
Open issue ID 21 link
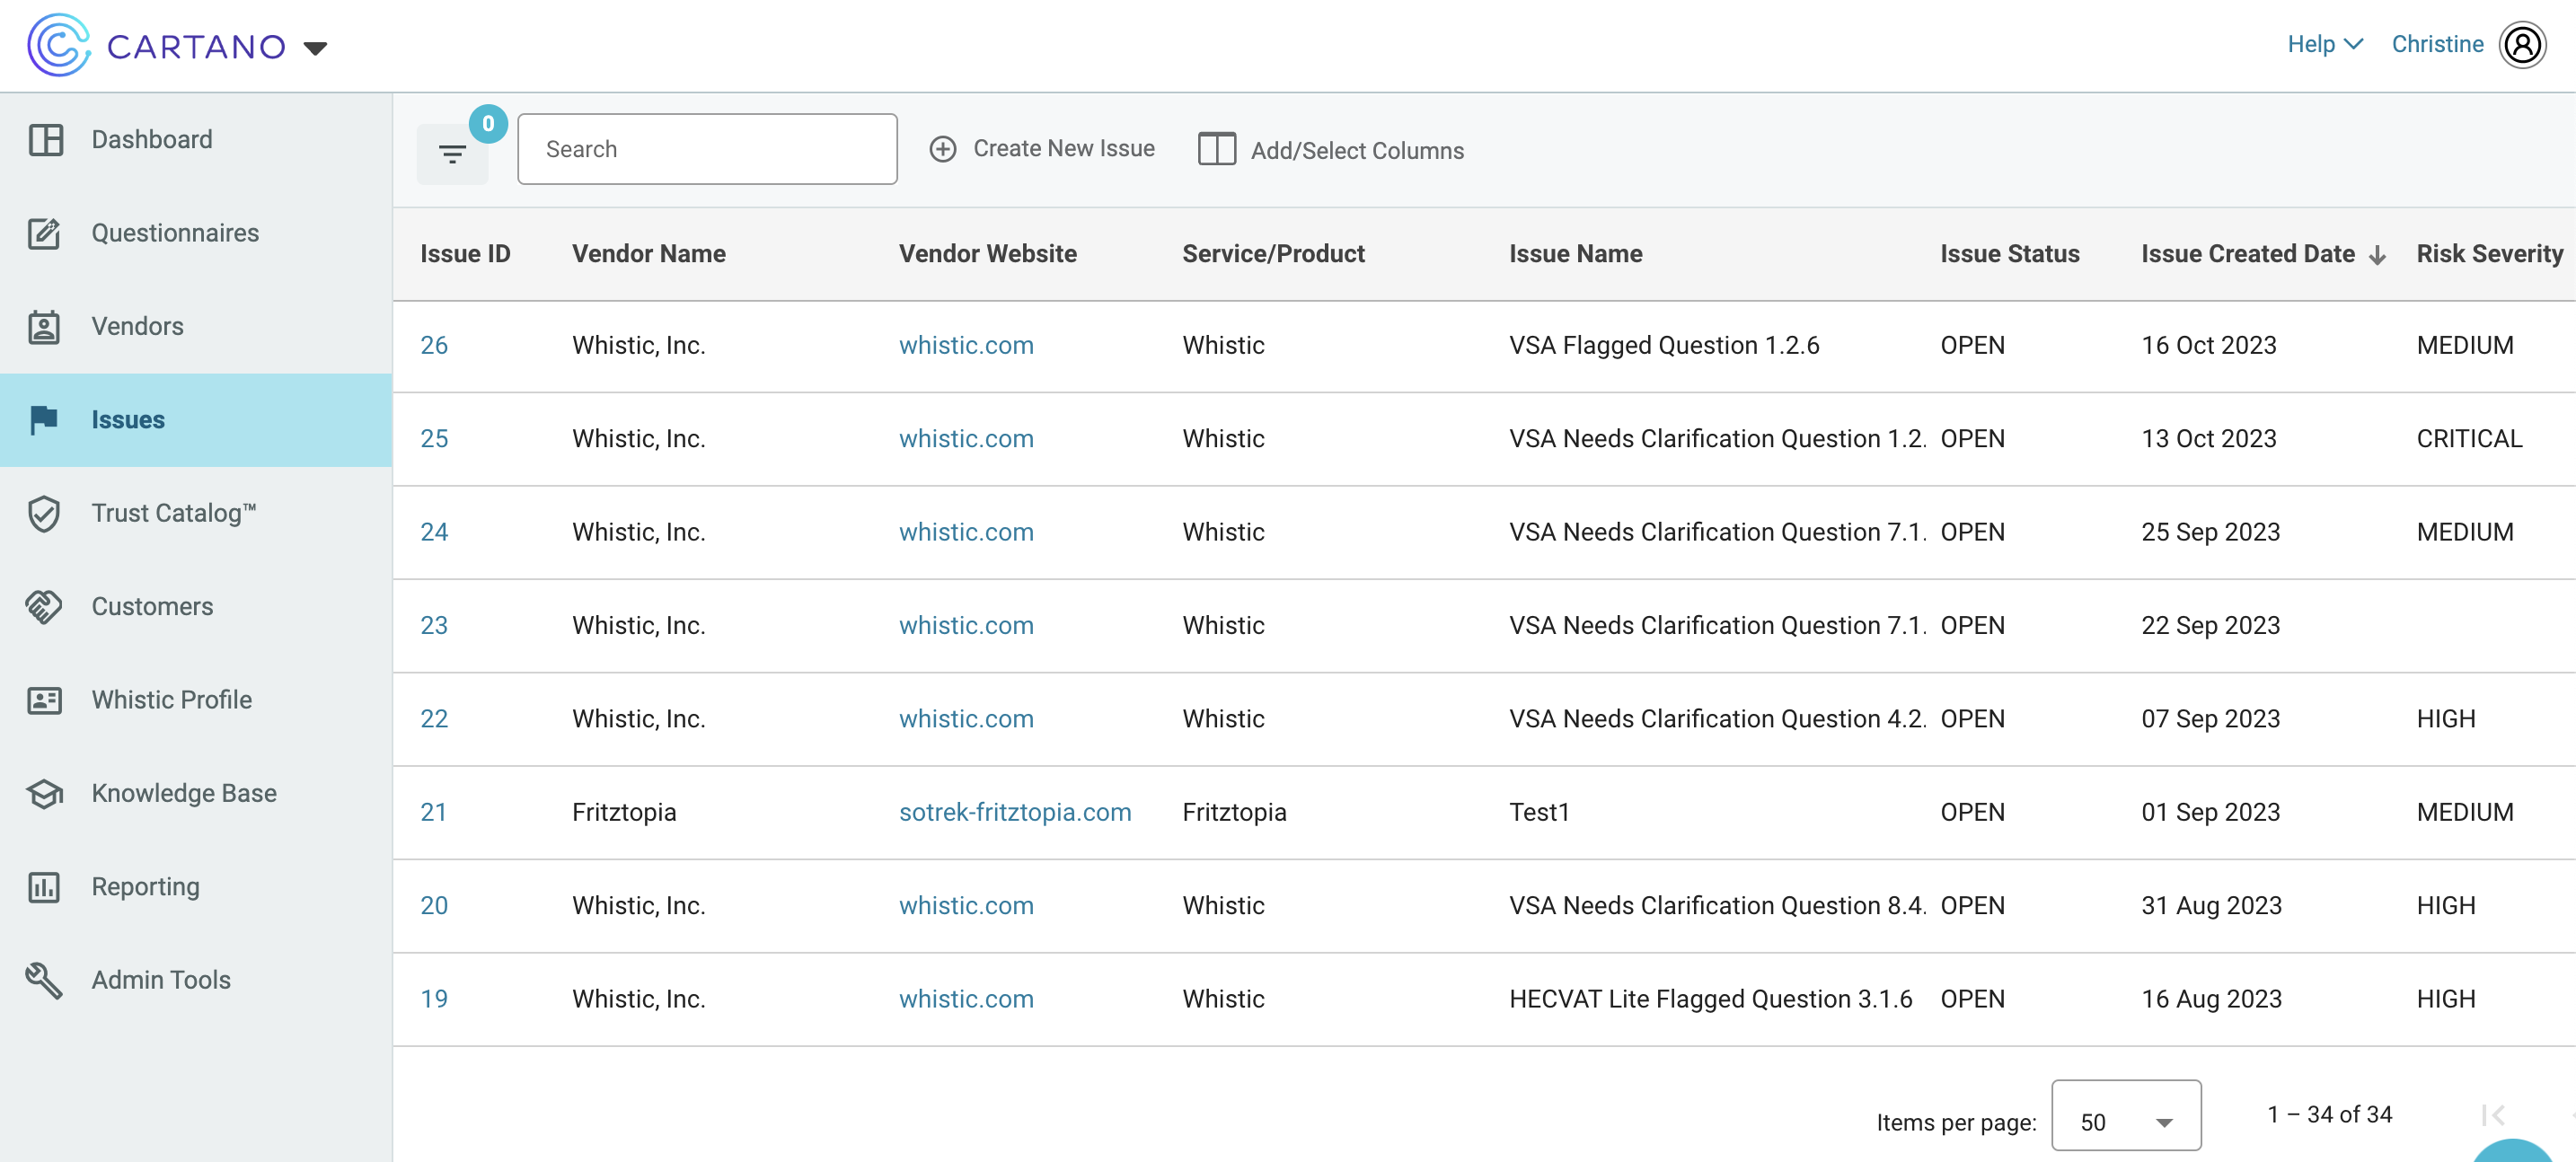click(x=433, y=812)
